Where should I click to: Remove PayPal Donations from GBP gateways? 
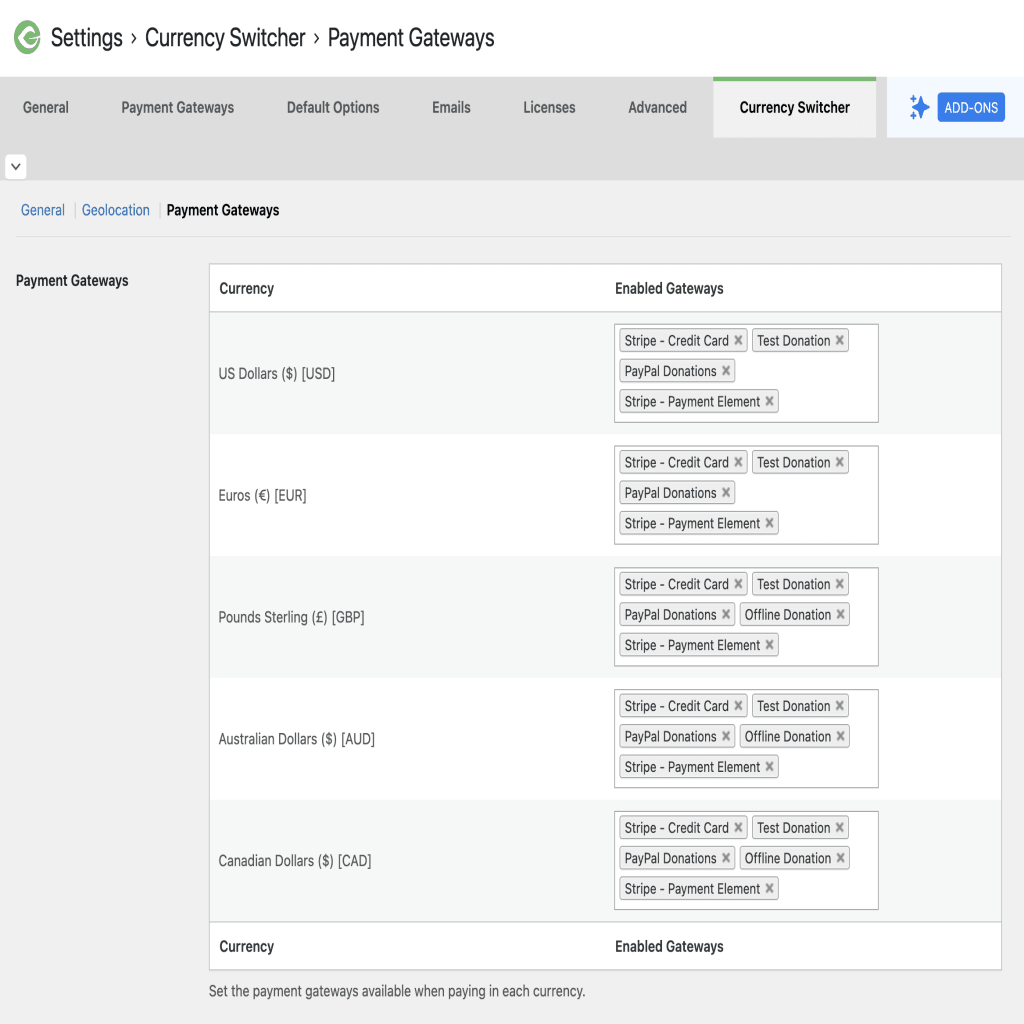(x=726, y=615)
